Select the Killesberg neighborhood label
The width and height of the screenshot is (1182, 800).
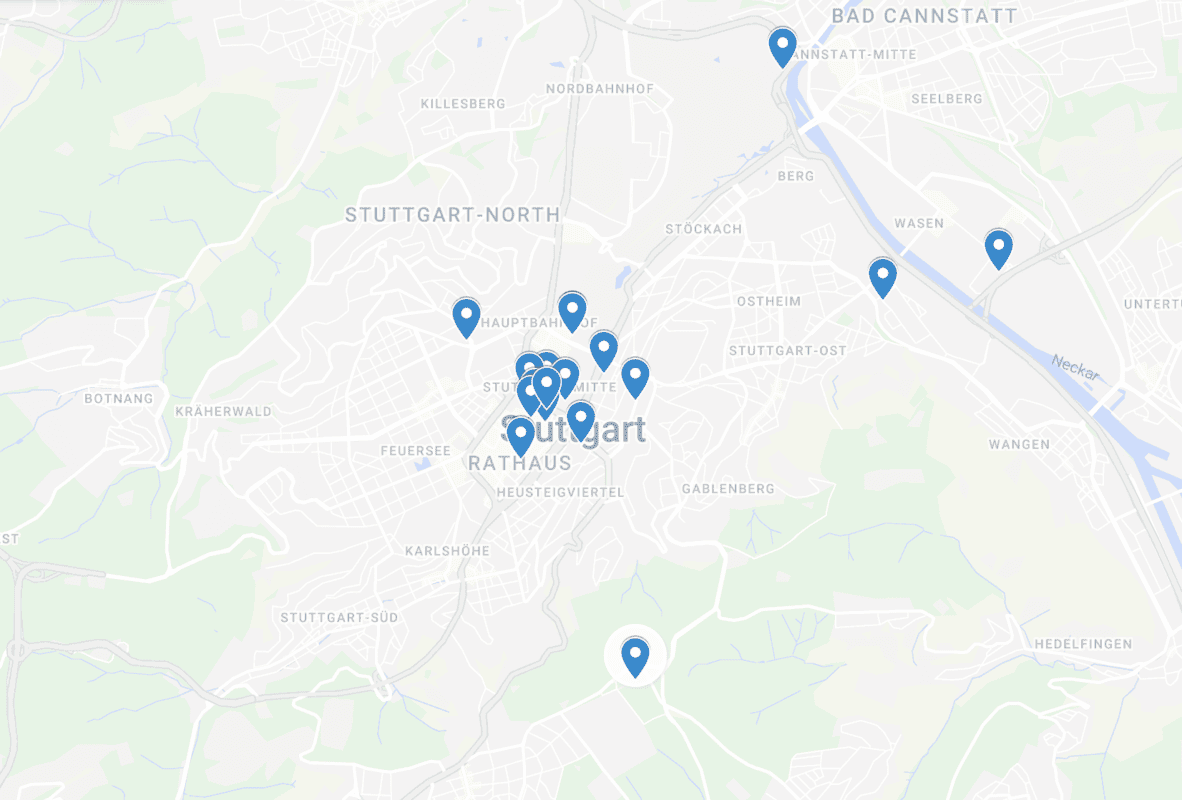click(463, 104)
